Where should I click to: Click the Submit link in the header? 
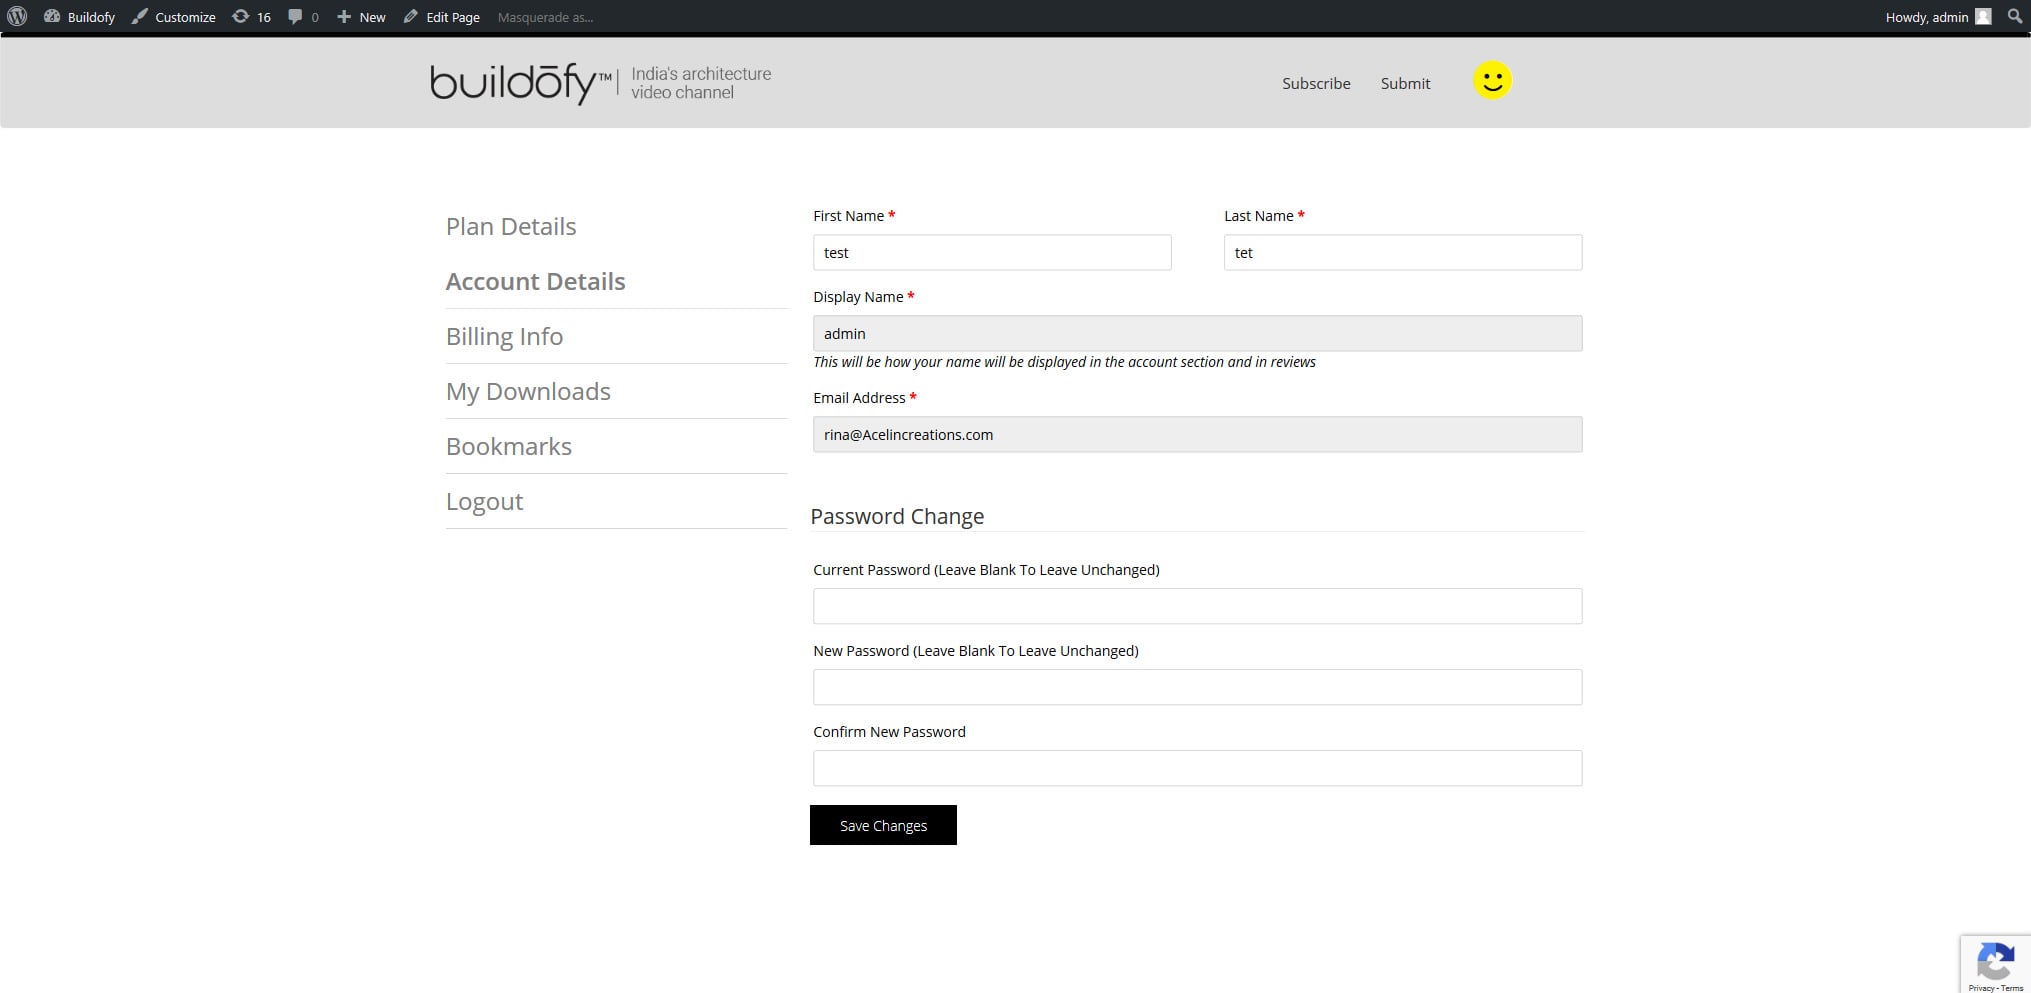1404,83
